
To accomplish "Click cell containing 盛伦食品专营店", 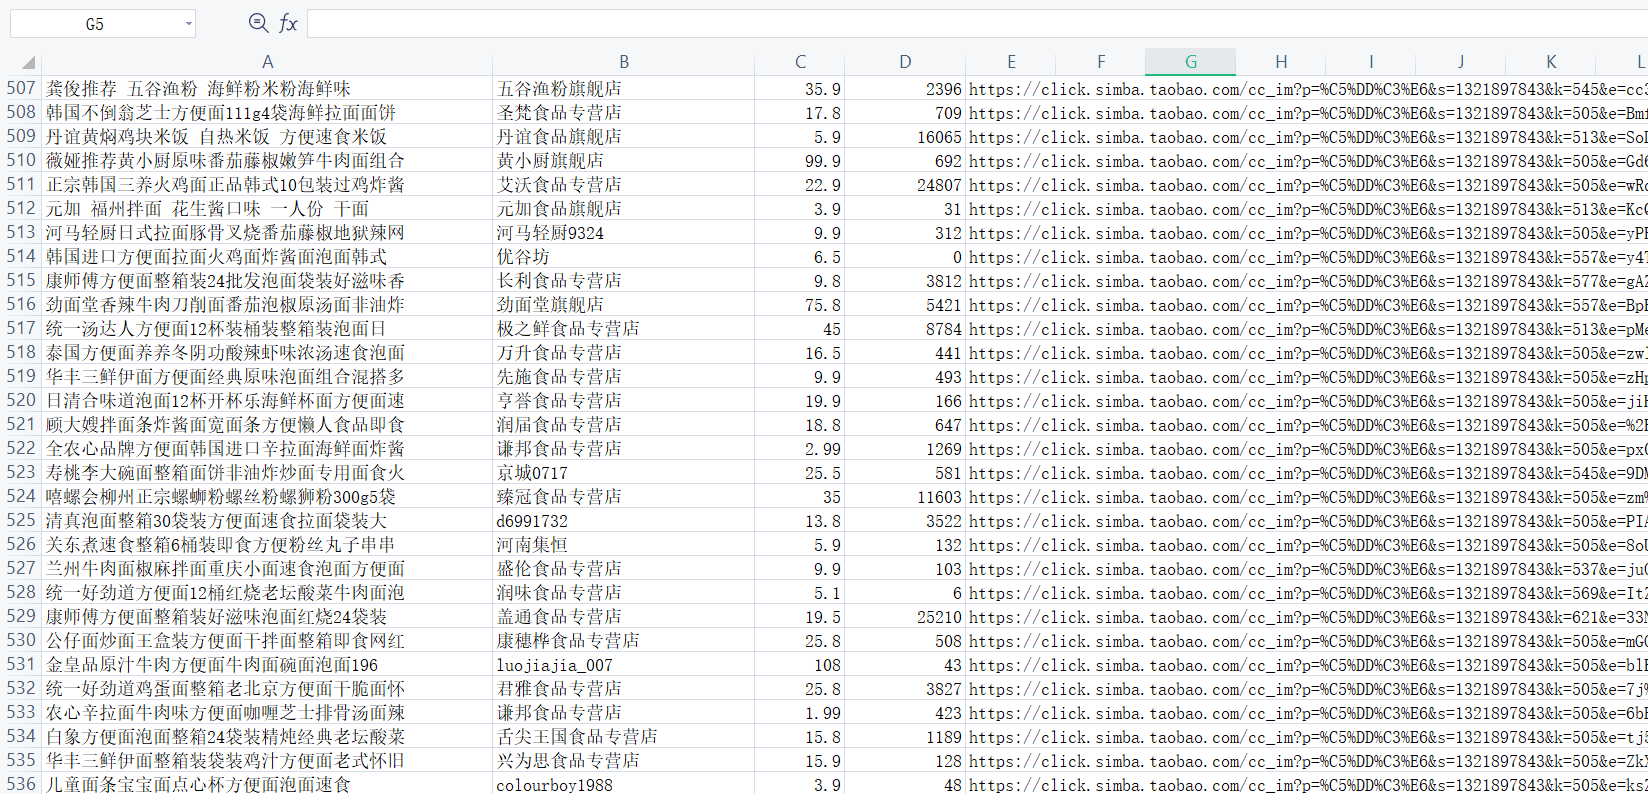I will (623, 569).
